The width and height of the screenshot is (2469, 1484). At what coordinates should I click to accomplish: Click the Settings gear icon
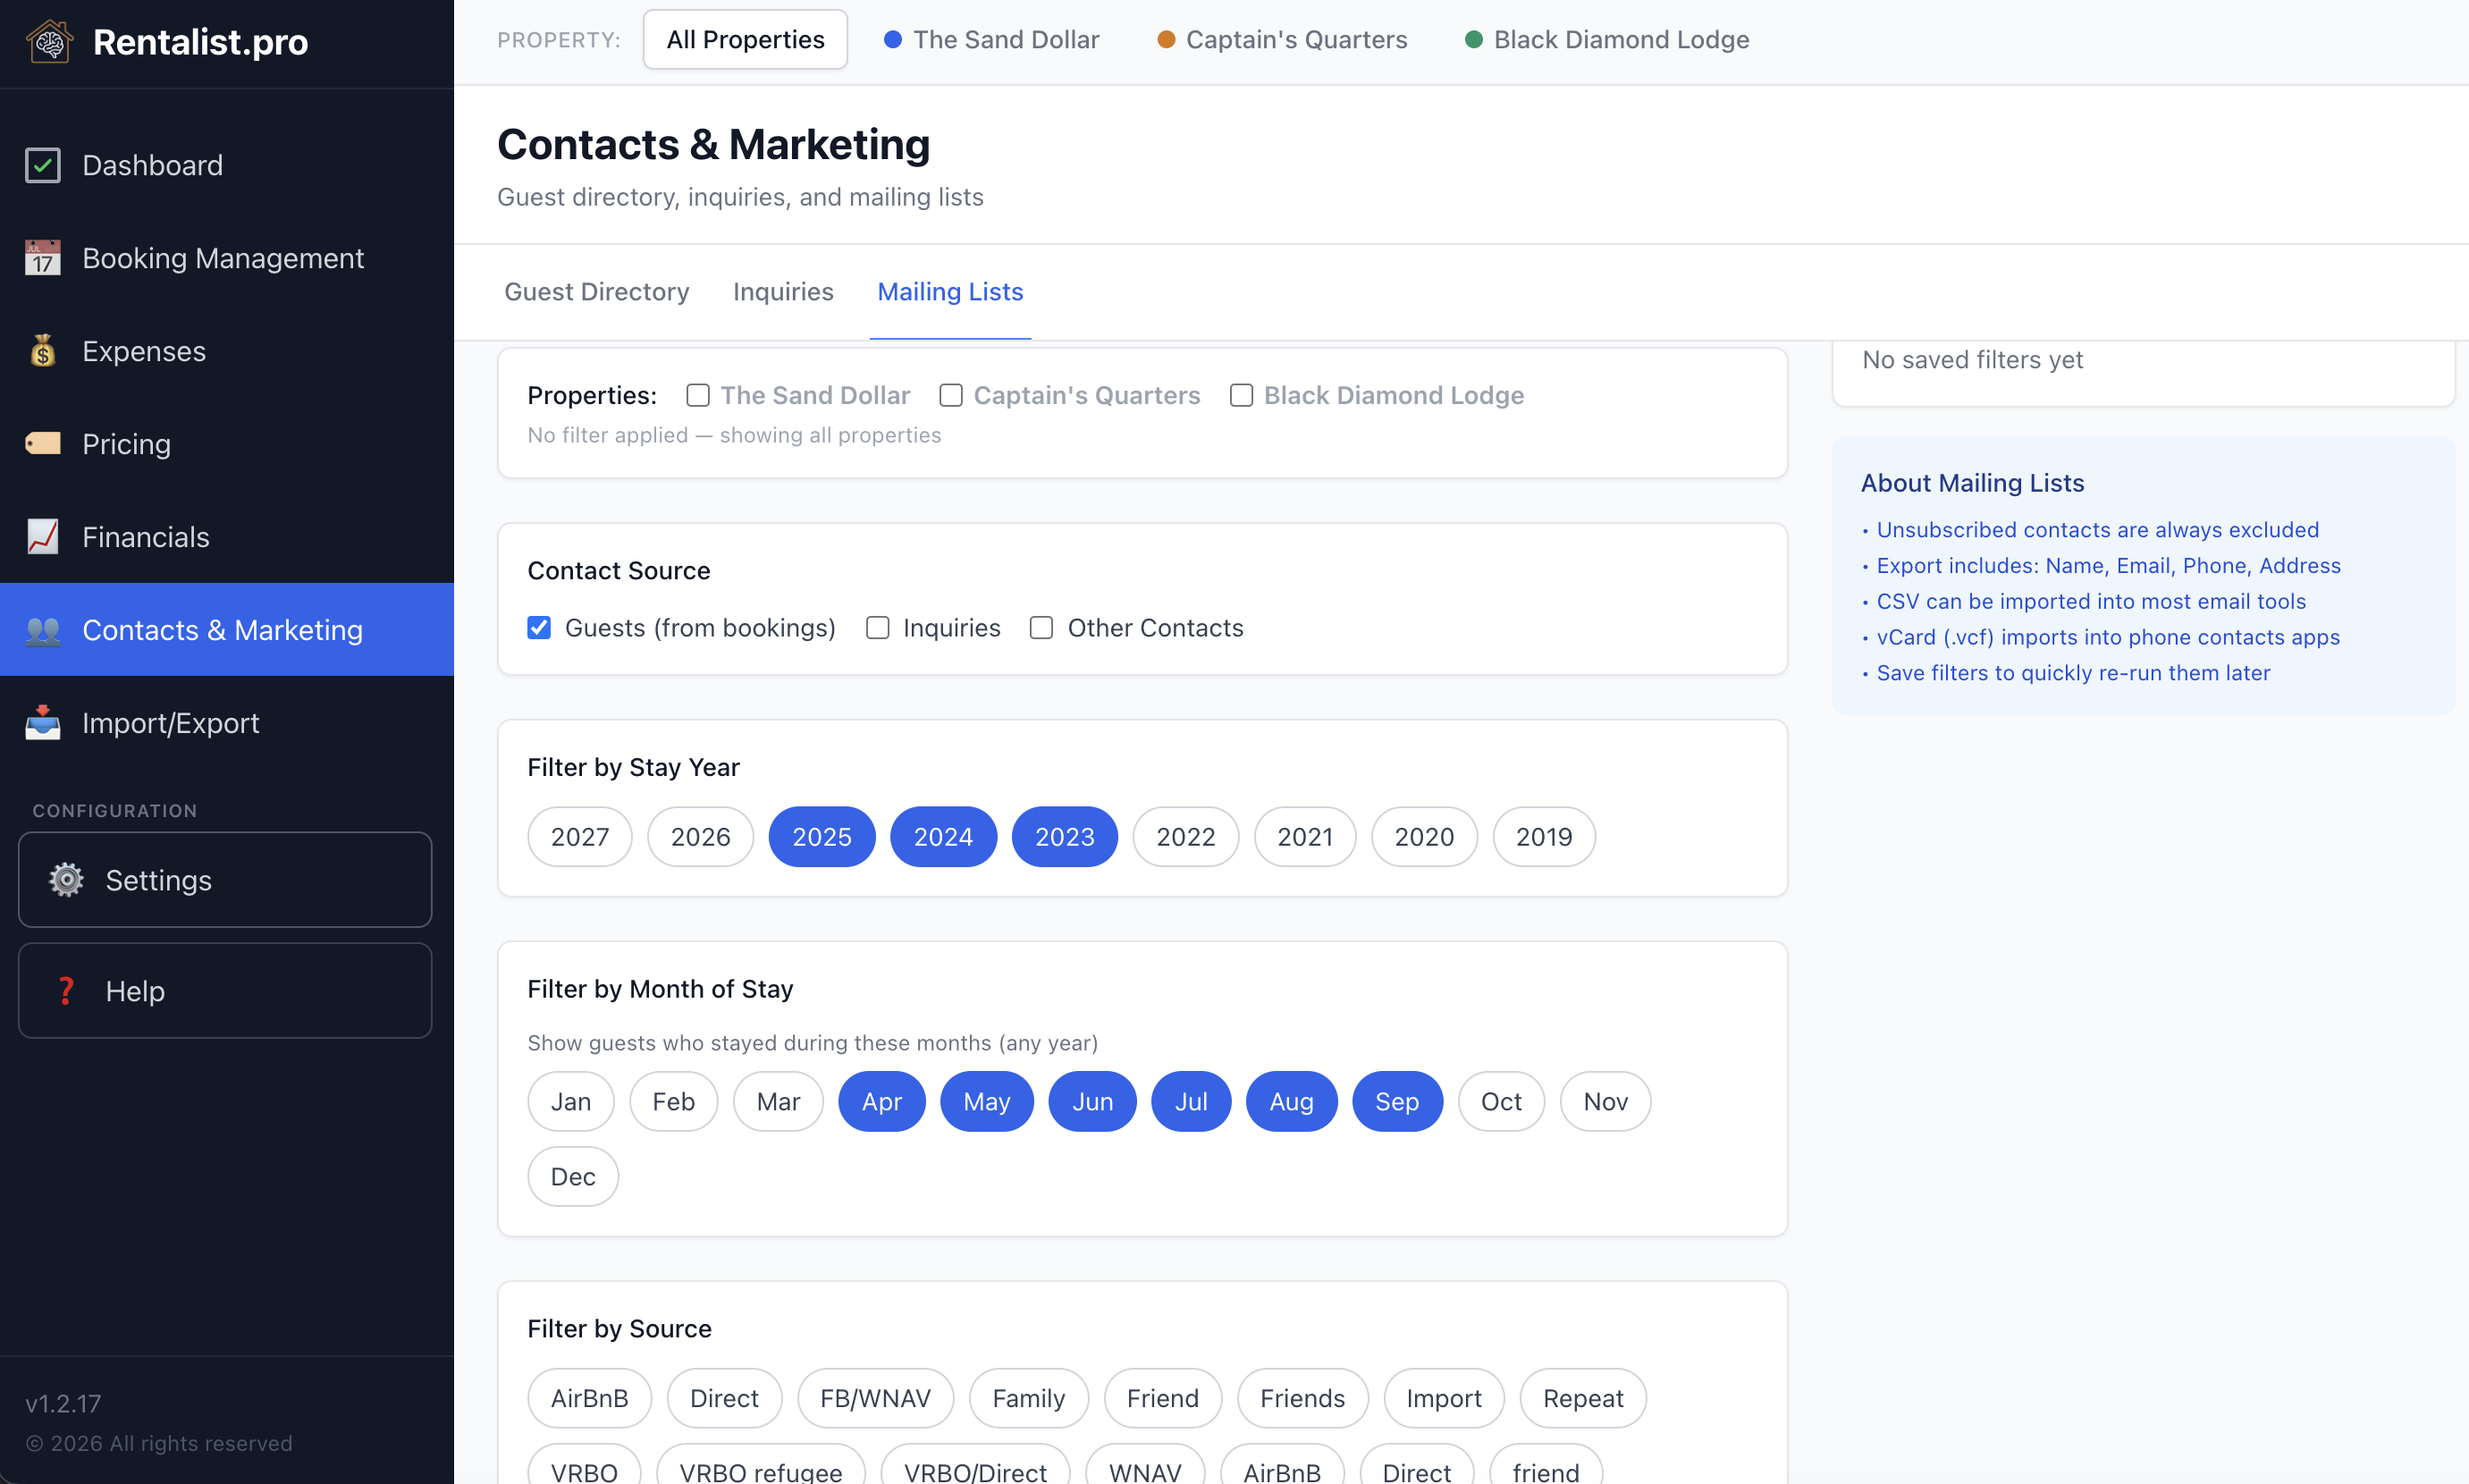[64, 880]
